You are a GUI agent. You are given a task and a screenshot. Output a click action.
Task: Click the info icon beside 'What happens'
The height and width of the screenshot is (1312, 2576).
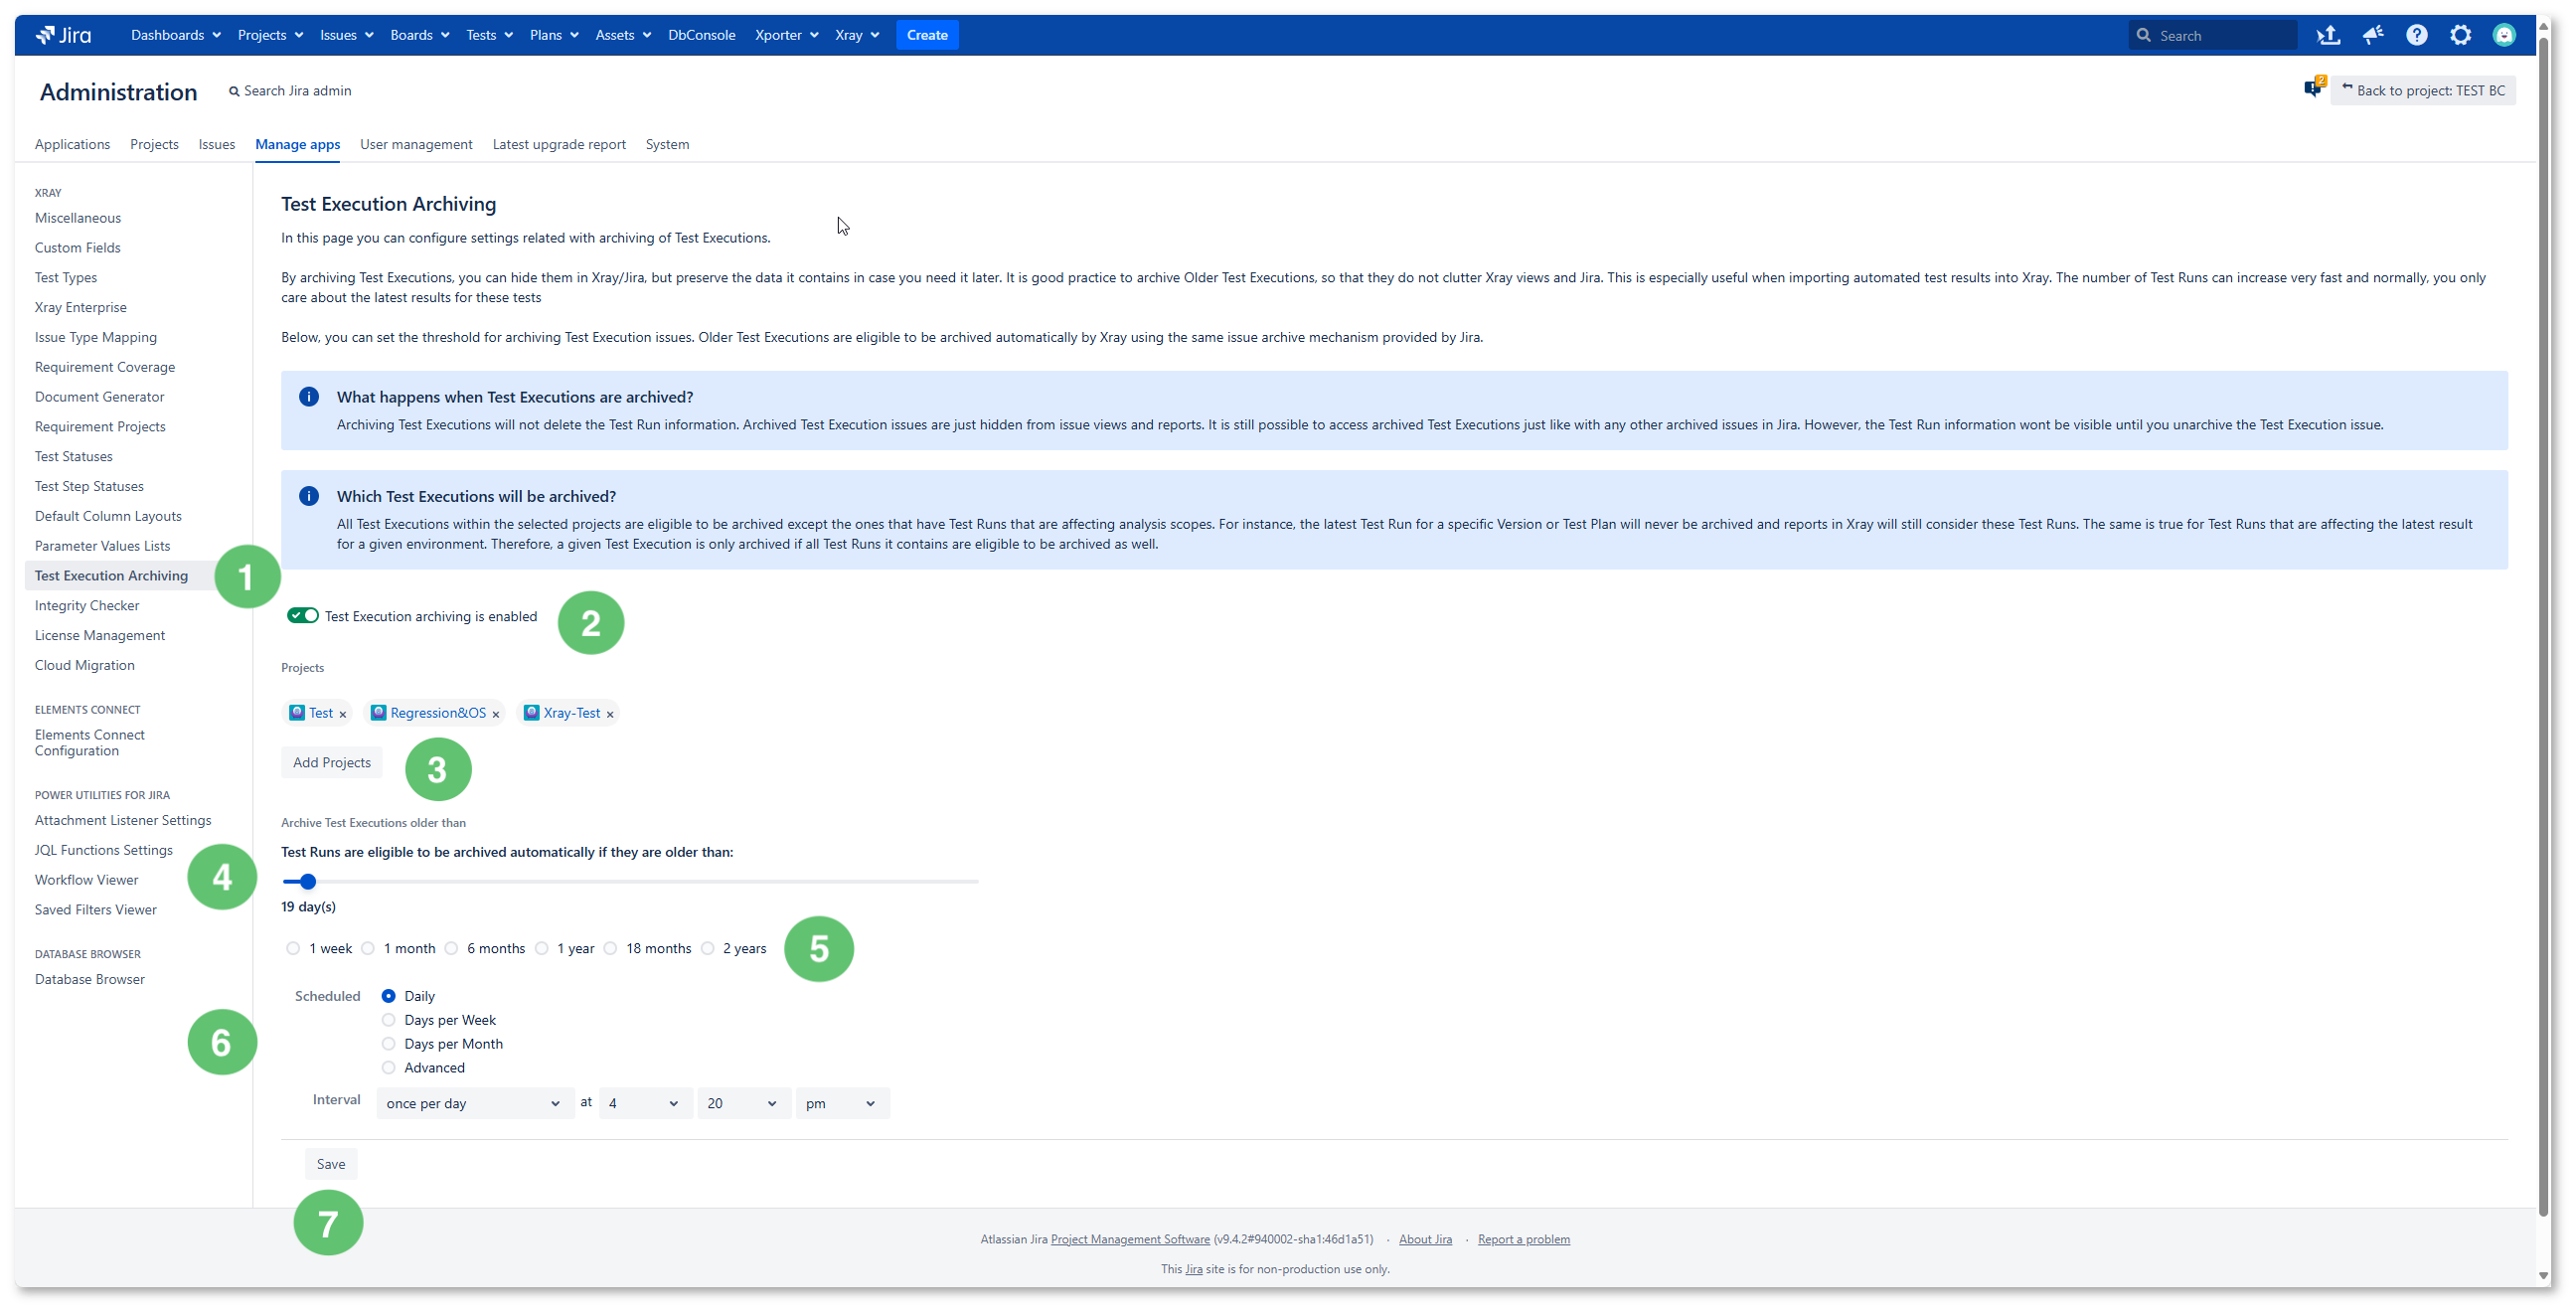(x=309, y=397)
